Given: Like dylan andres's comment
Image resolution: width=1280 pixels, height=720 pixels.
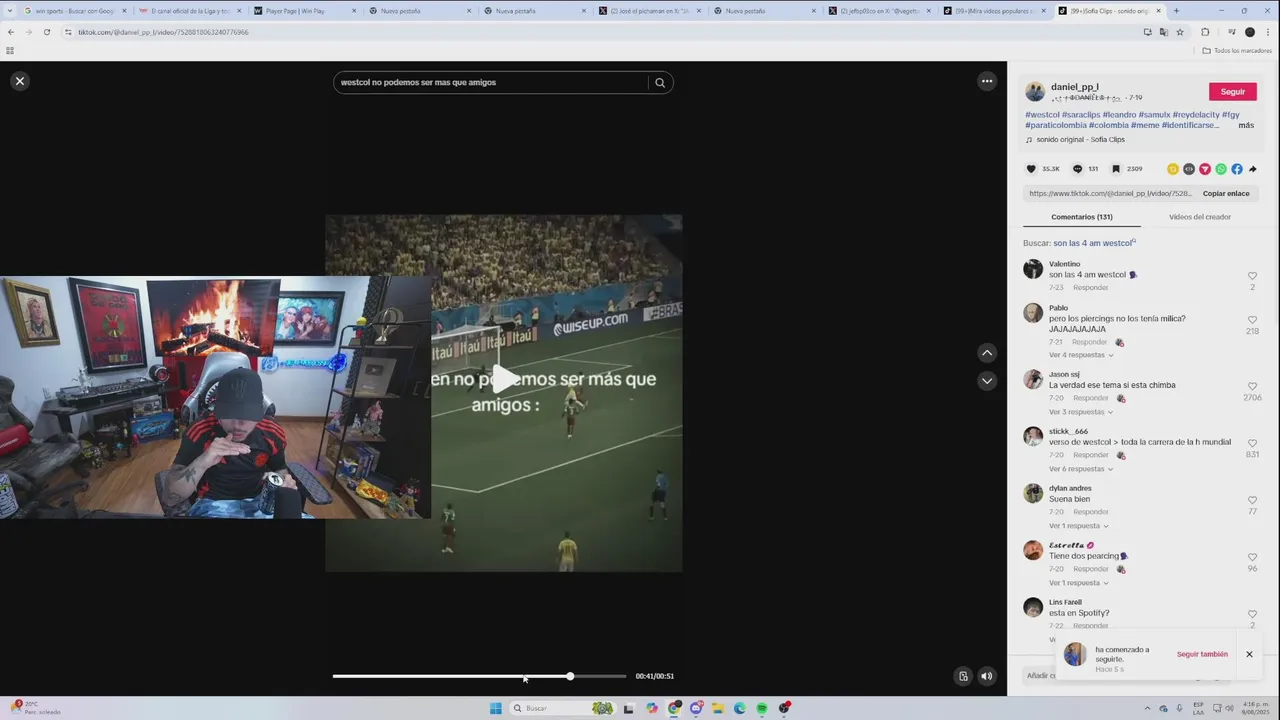Looking at the screenshot, I should 1252,500.
